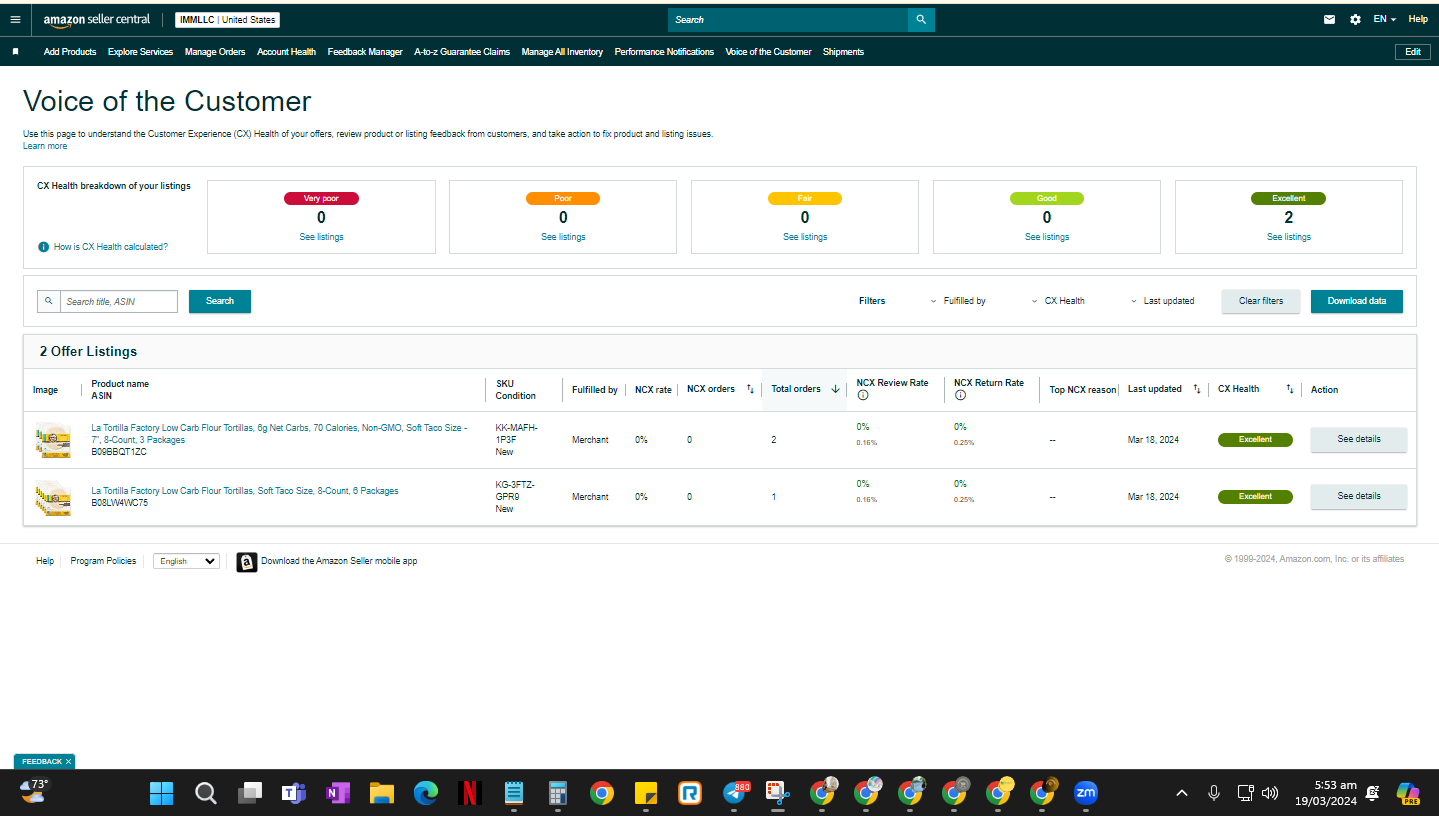Expand the CX Health filter

point(1058,301)
